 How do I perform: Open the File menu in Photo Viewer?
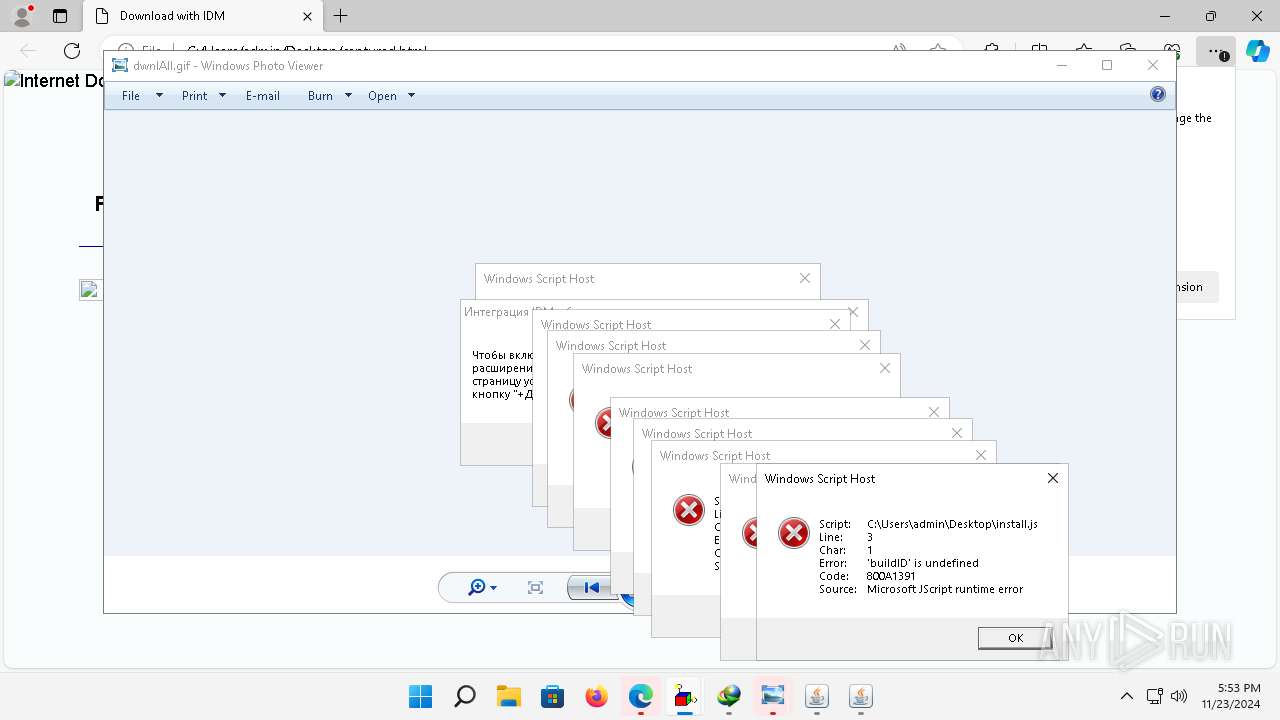131,96
